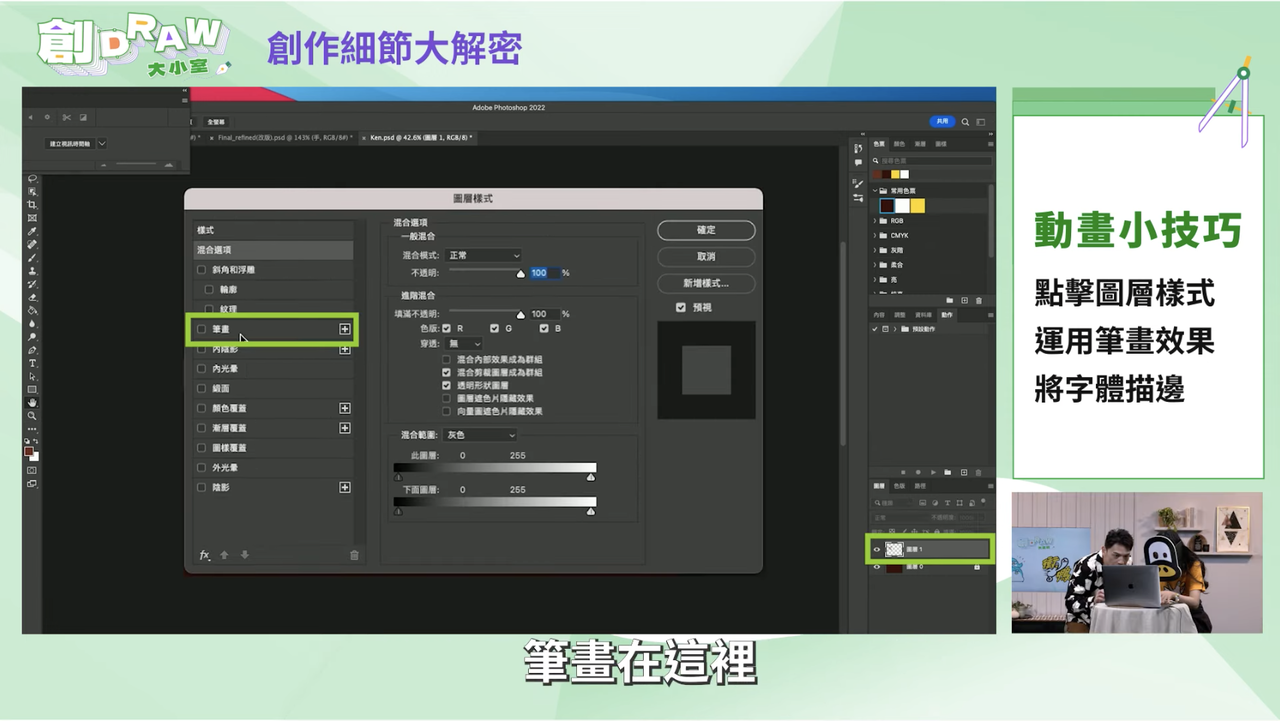Open the 混合範圍 gray dropdown
Screen dimensions: 1280x721
pyautogui.click(x=480, y=435)
